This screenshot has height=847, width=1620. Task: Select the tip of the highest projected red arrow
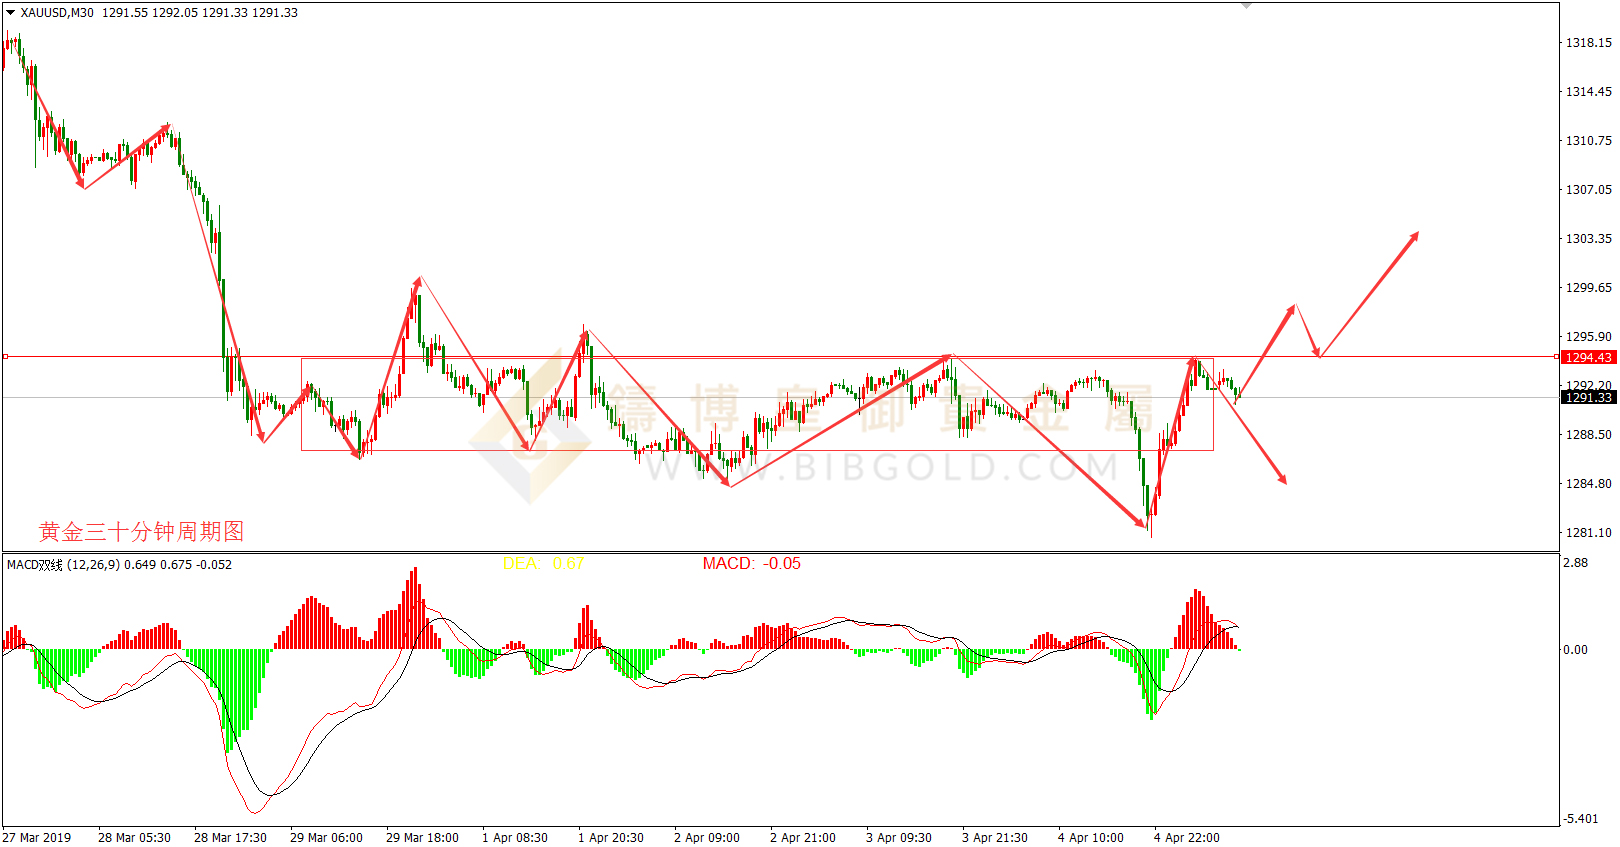tap(1416, 235)
